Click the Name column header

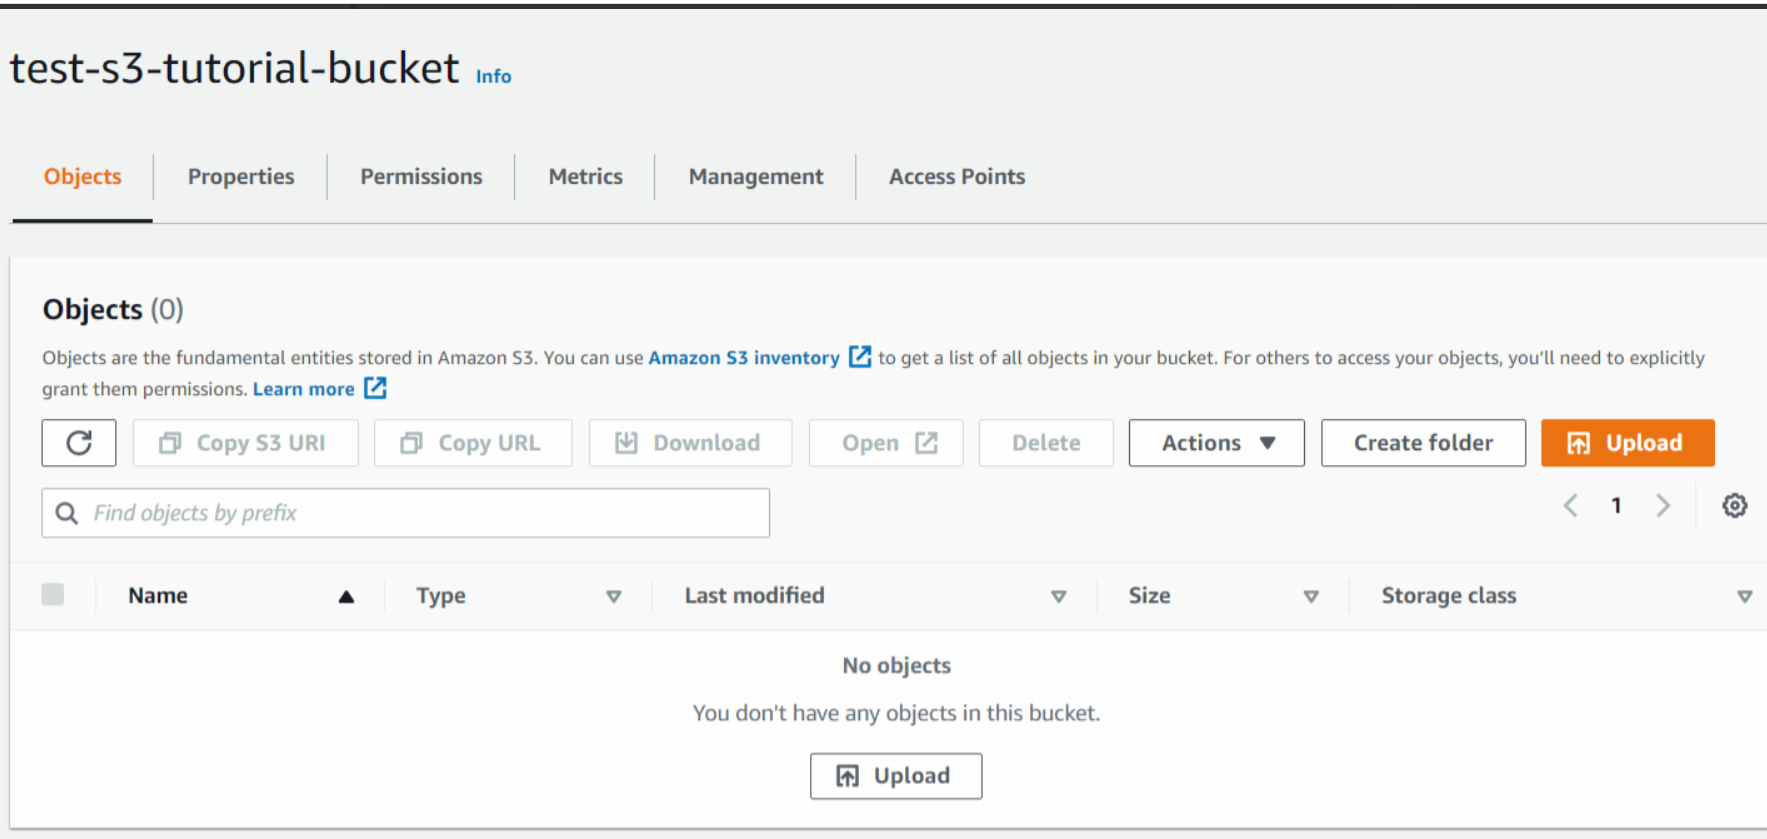click(x=158, y=596)
